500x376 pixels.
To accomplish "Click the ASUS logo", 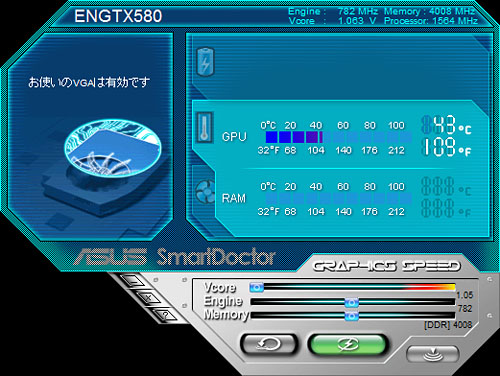I will (x=111, y=257).
